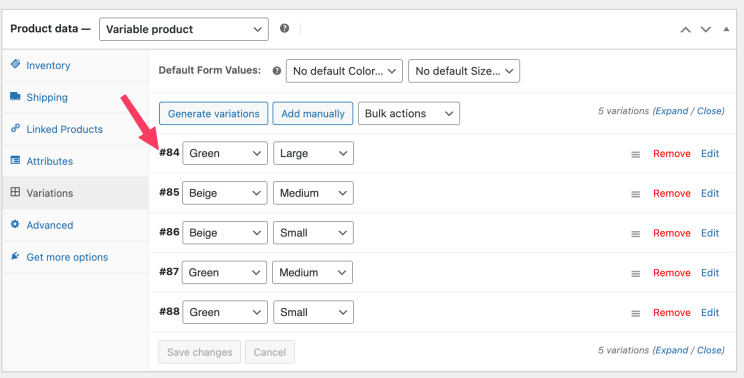Open Medium size dropdown for variation #85
The width and height of the screenshot is (744, 378).
pos(313,193)
